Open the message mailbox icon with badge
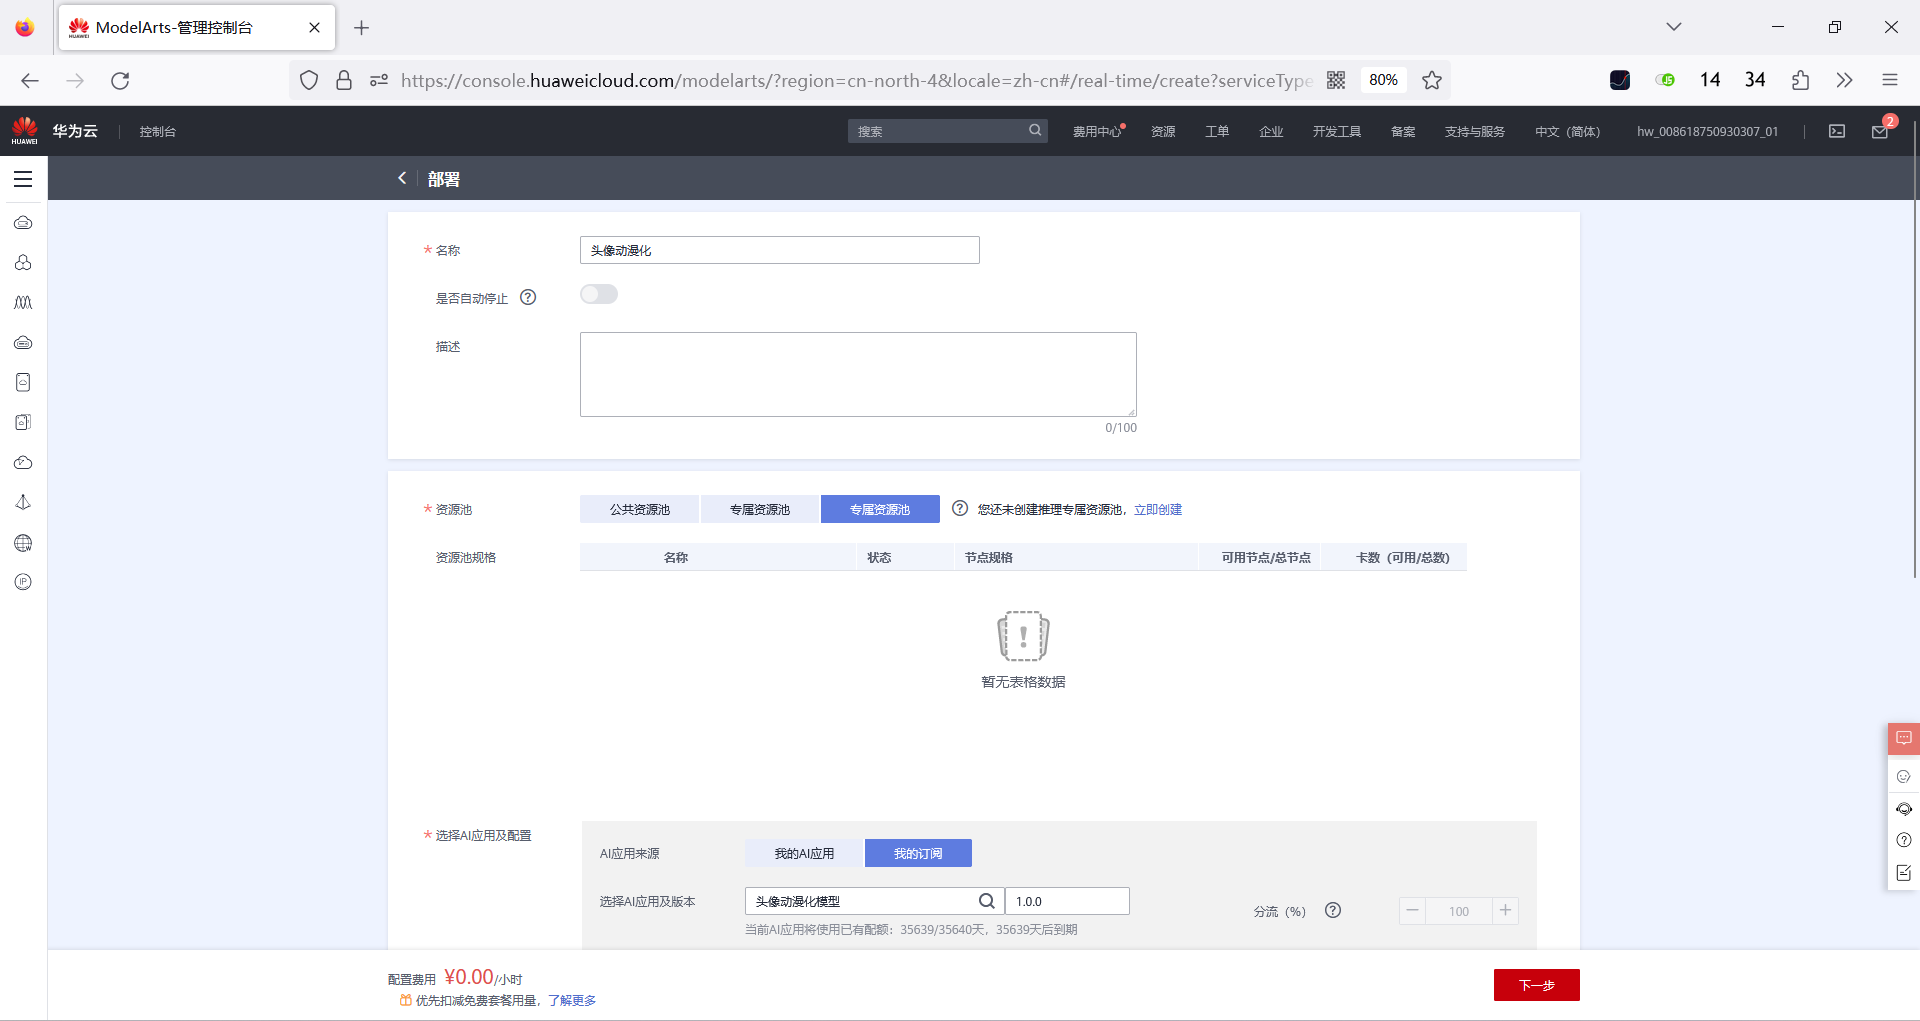Viewport: 1920px width, 1021px height. 1880,131
